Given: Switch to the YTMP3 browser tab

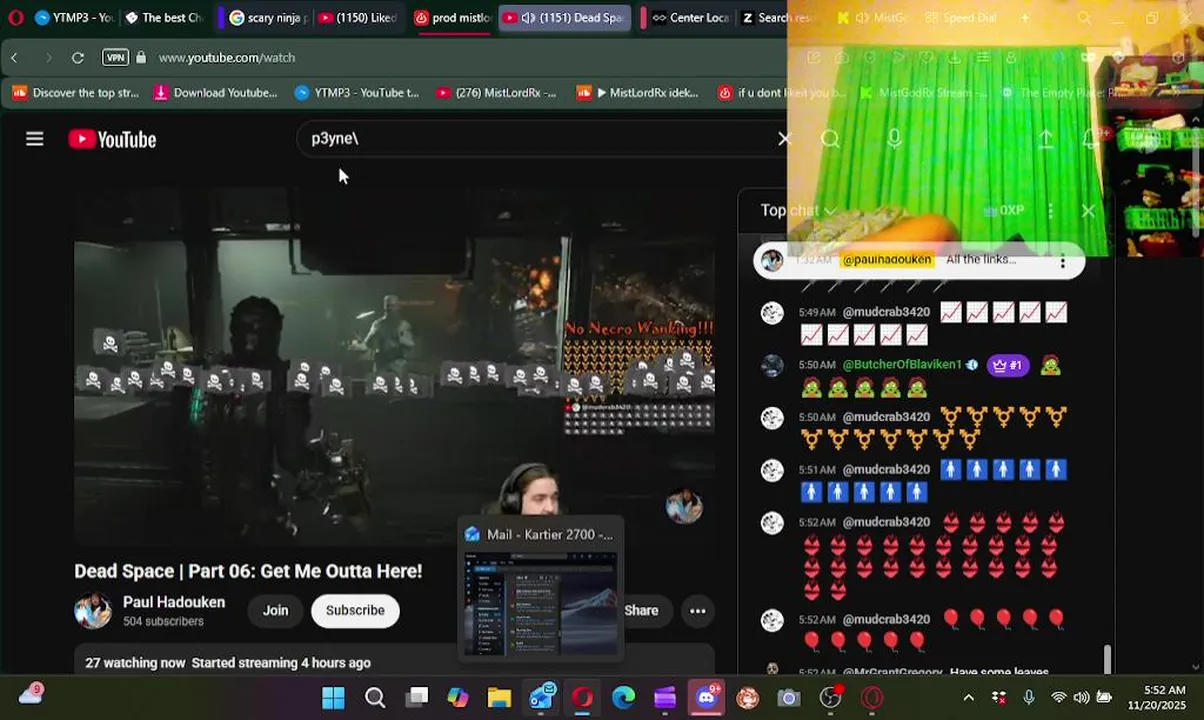Looking at the screenshot, I should pyautogui.click(x=73, y=17).
